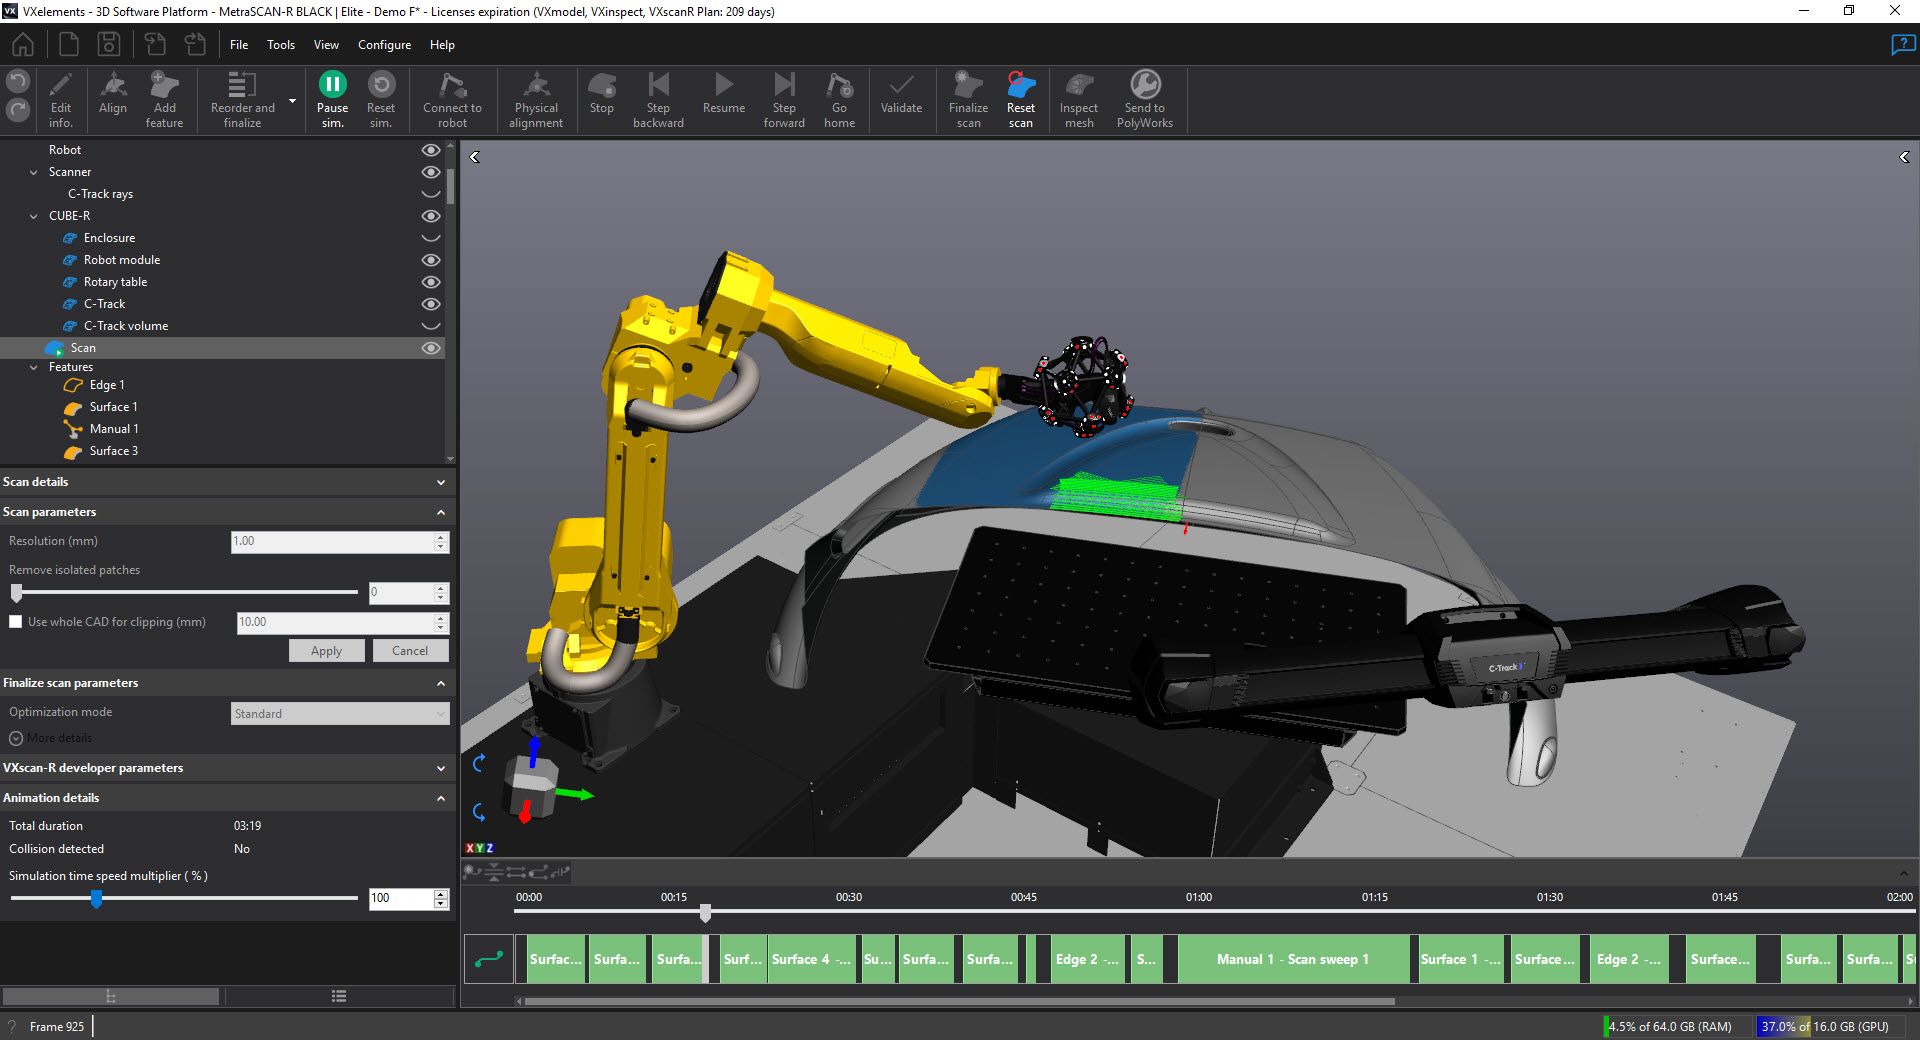
Task: Show the Enclosure
Action: [431, 238]
